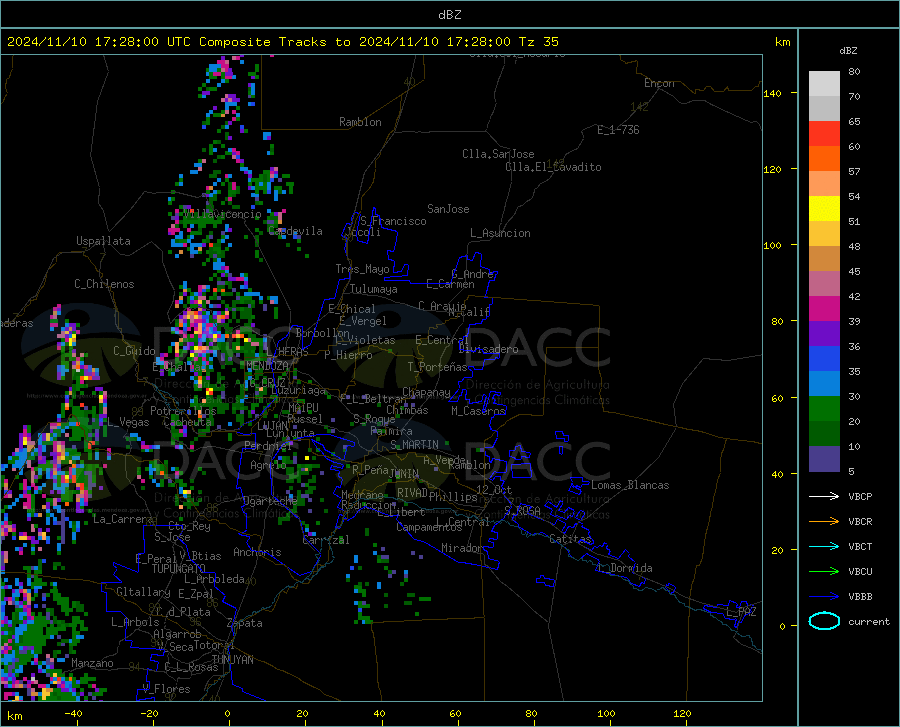Click the 140 tick on vertical axis
The width and height of the screenshot is (900, 727).
(x=772, y=93)
